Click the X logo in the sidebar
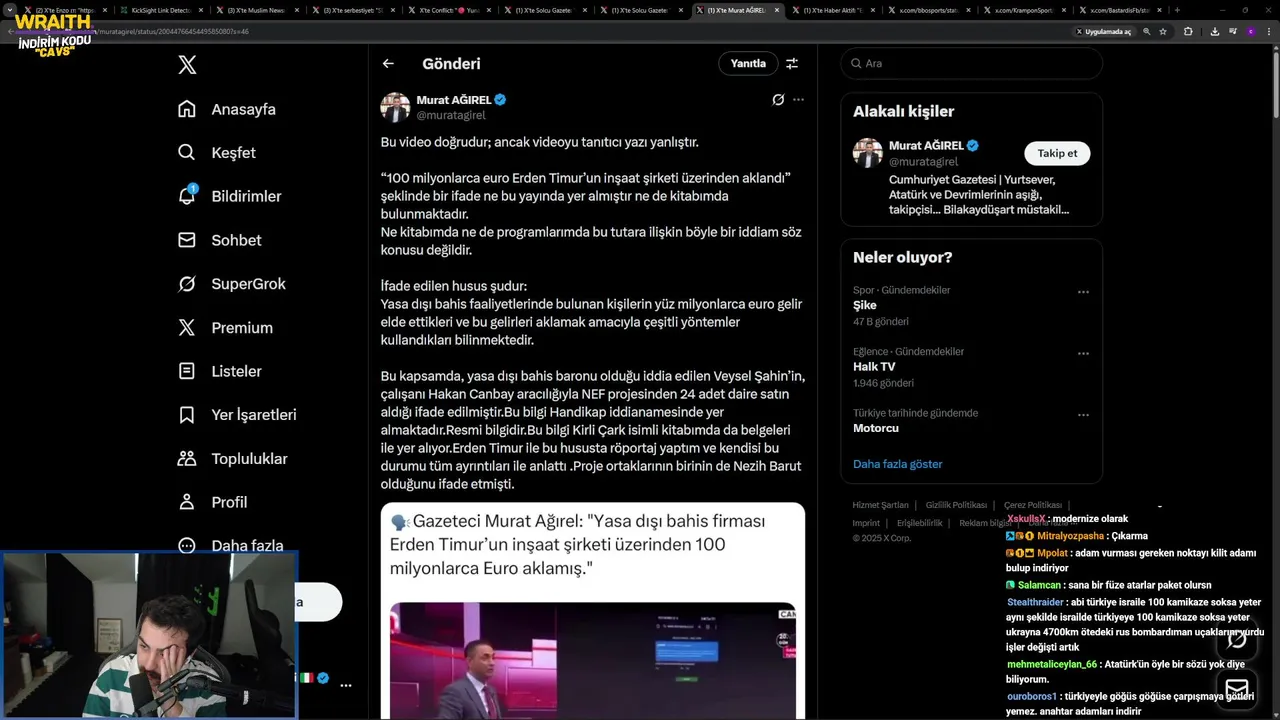Image resolution: width=1280 pixels, height=720 pixels. click(x=187, y=65)
